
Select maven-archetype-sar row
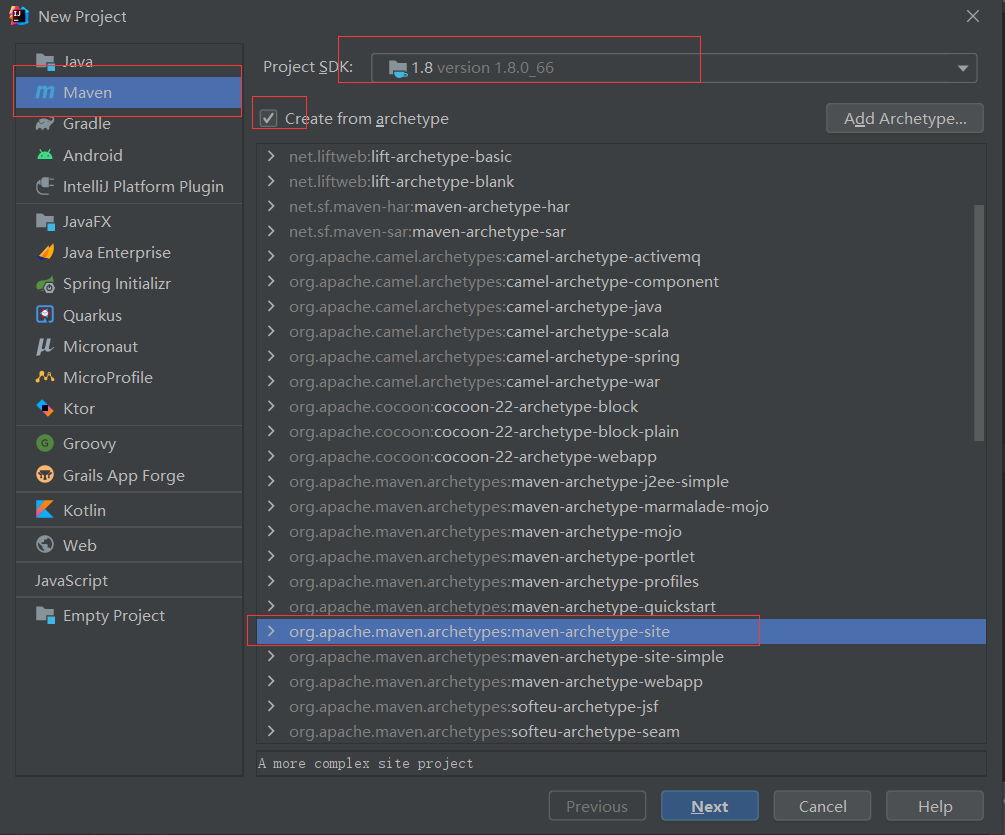621,231
